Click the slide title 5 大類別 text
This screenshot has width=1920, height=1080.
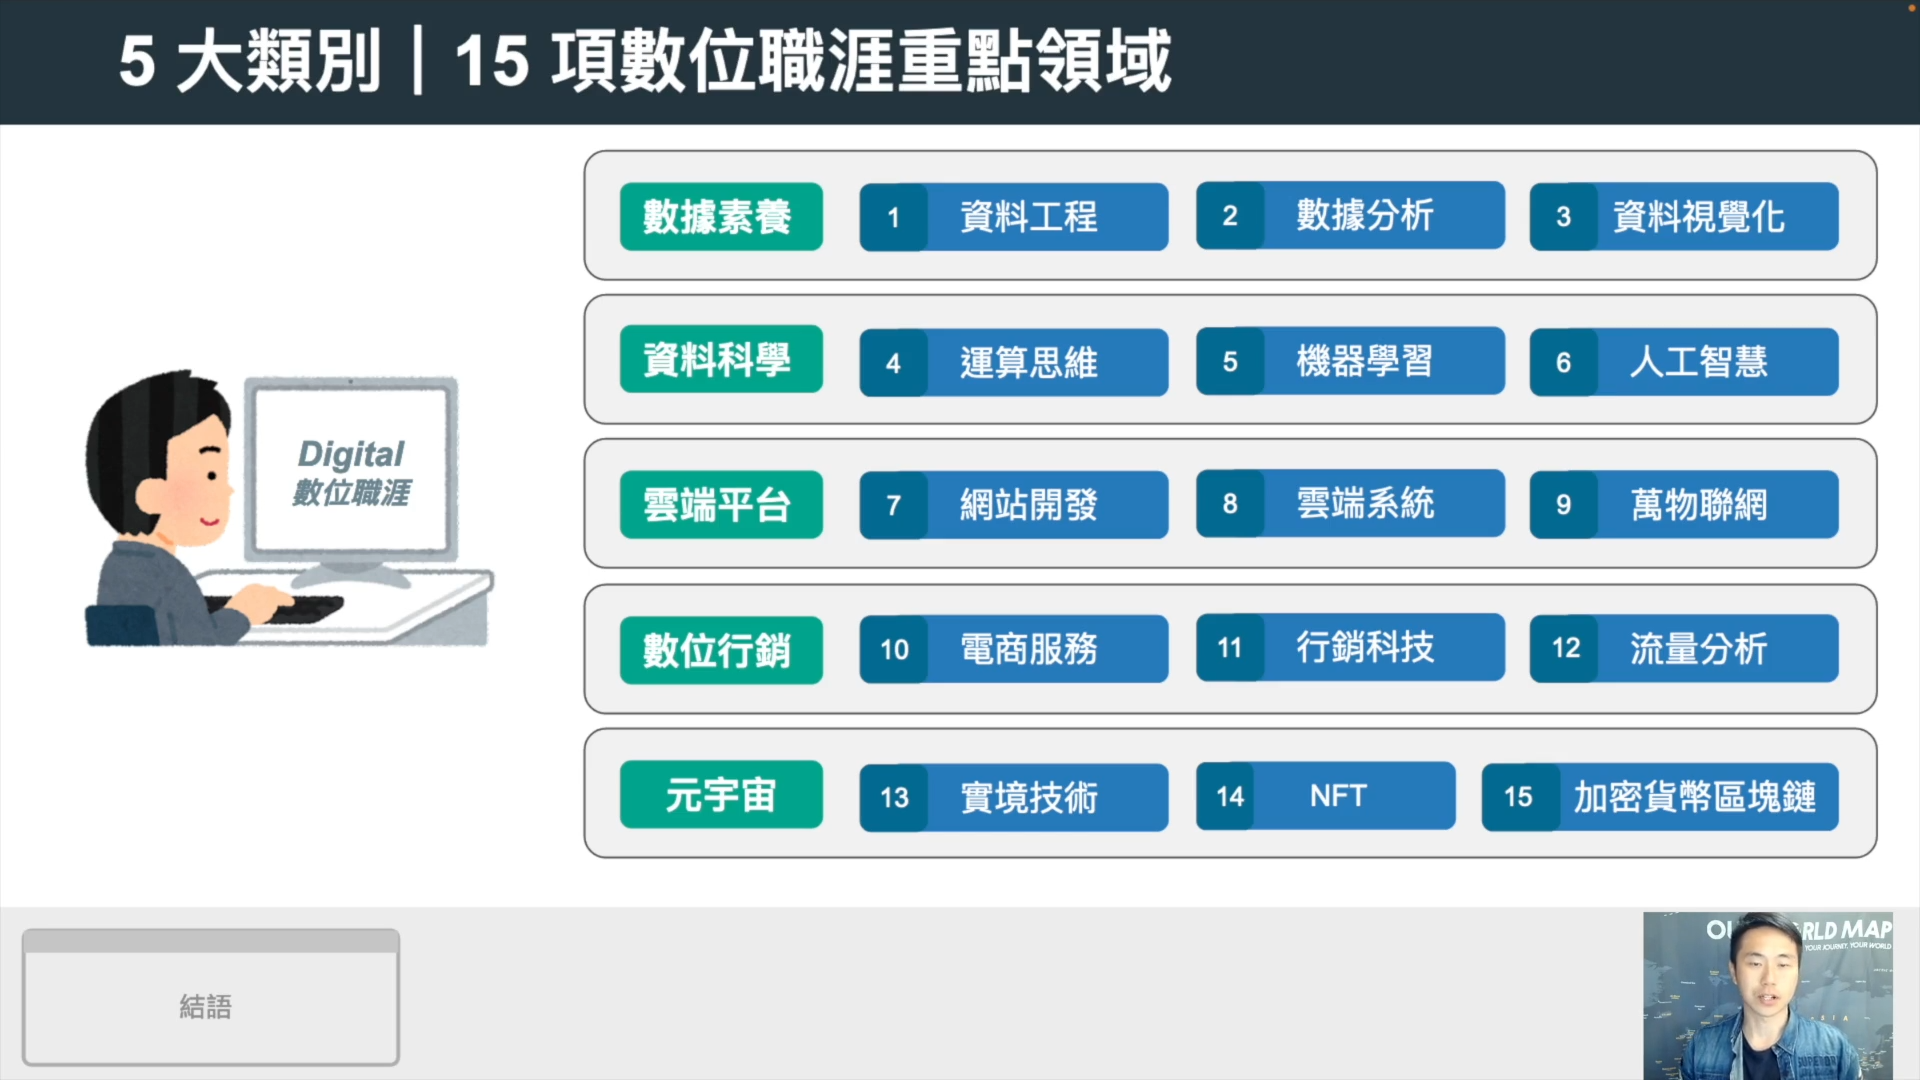coord(249,61)
